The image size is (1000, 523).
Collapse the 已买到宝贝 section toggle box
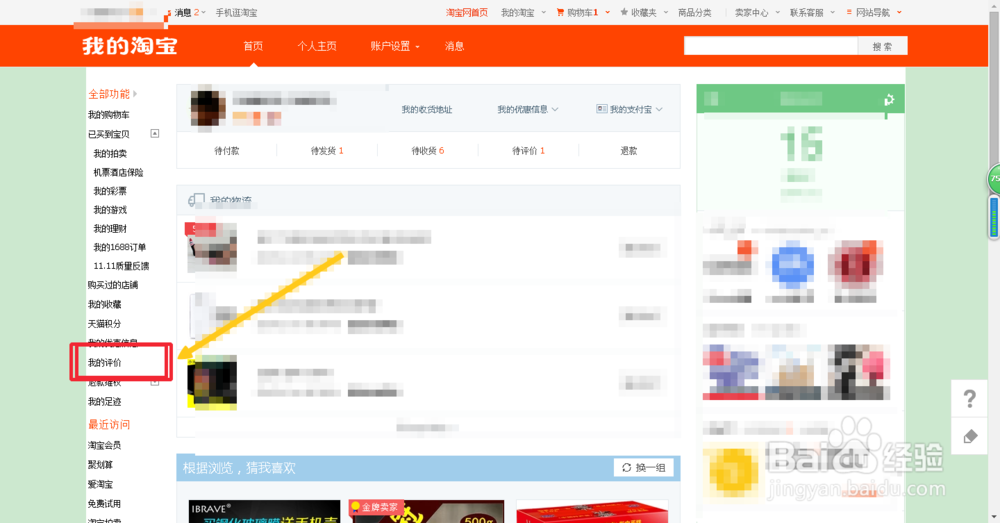coord(154,133)
